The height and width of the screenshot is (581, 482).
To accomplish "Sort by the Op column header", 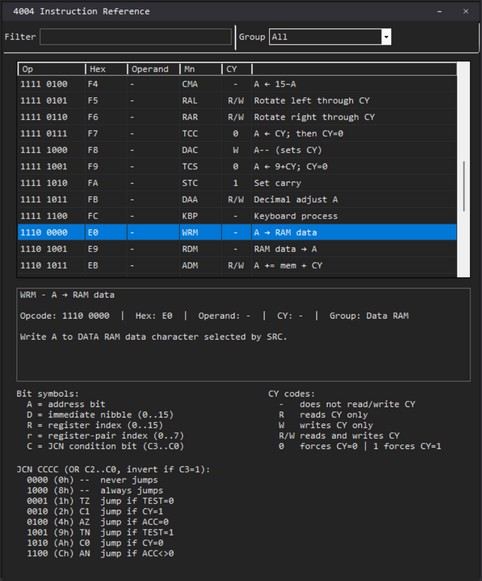I will point(51,69).
